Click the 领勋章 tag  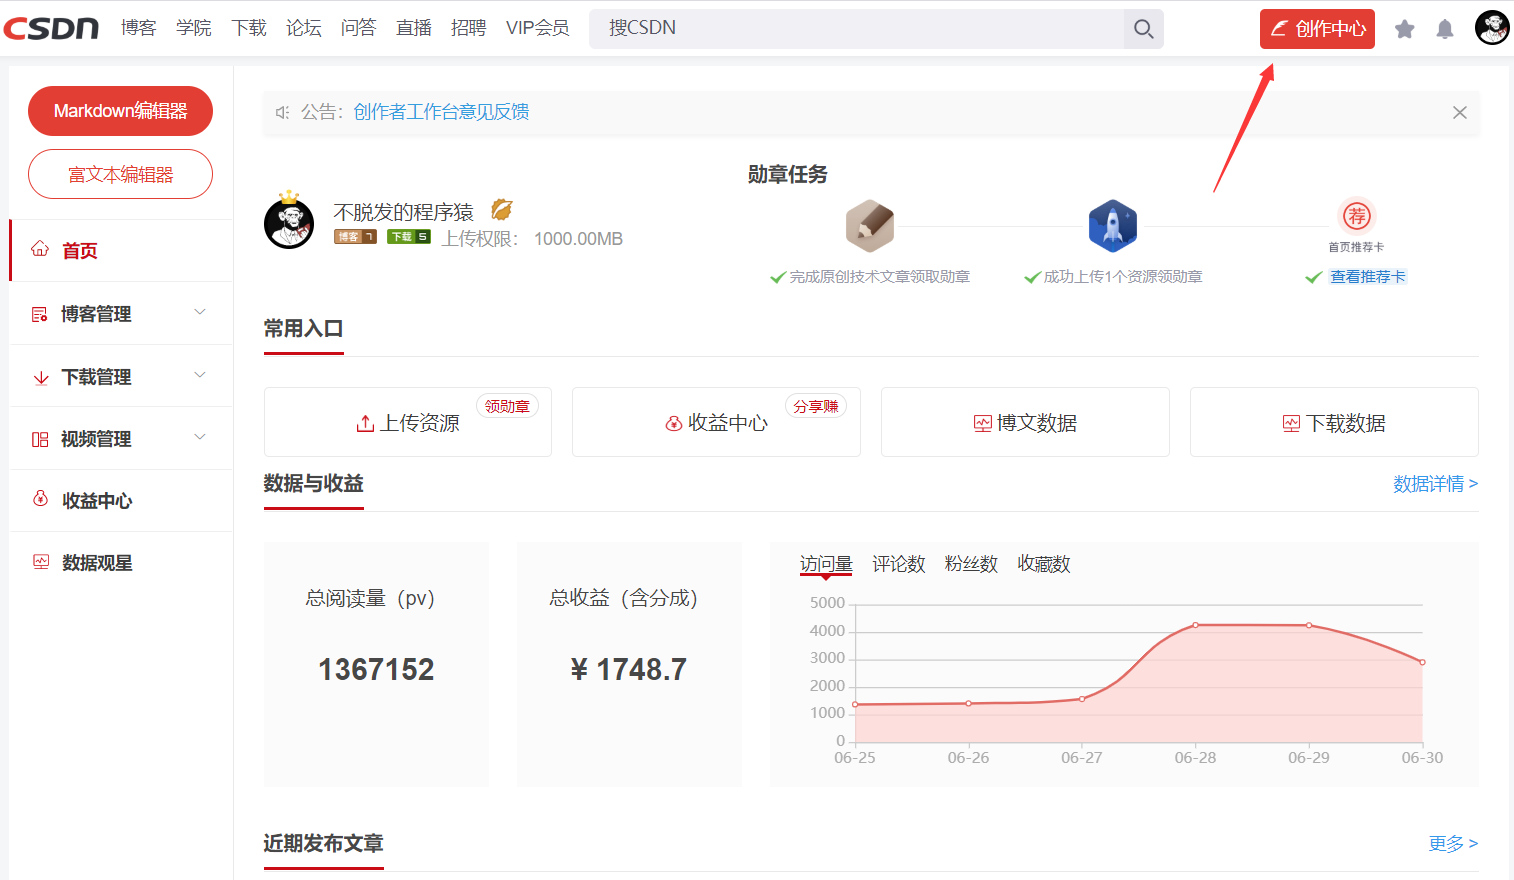pos(507,406)
